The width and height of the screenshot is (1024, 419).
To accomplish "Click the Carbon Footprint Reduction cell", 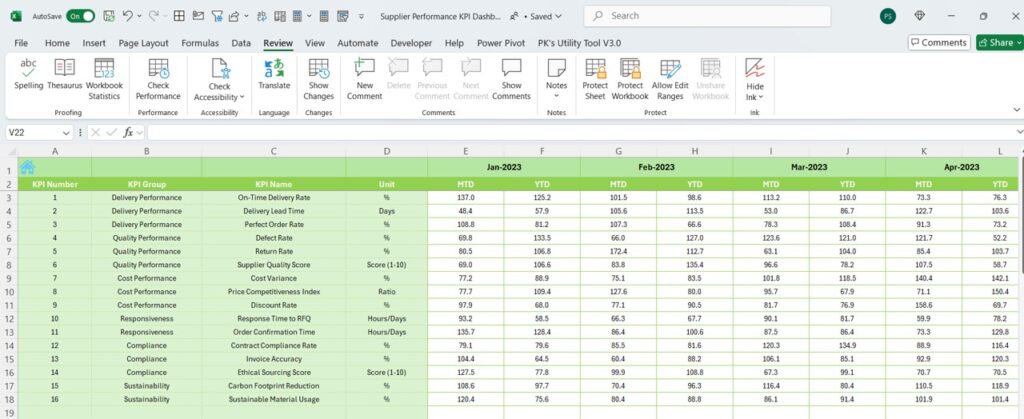I will click(274, 386).
